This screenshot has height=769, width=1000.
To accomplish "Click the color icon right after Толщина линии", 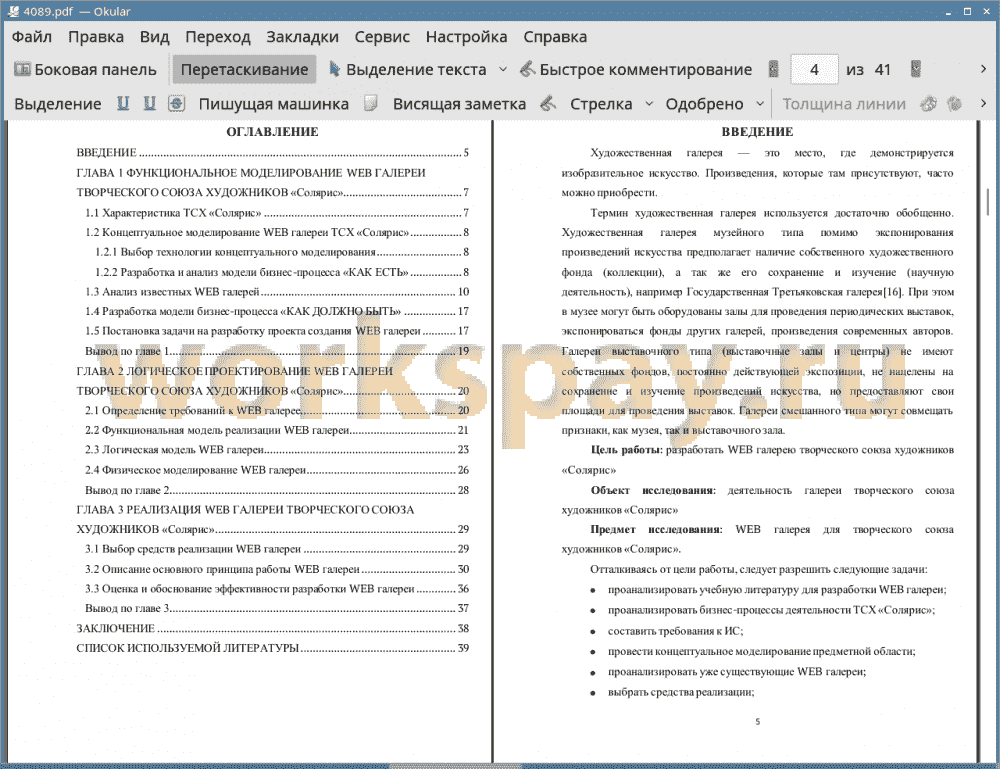I will [929, 103].
